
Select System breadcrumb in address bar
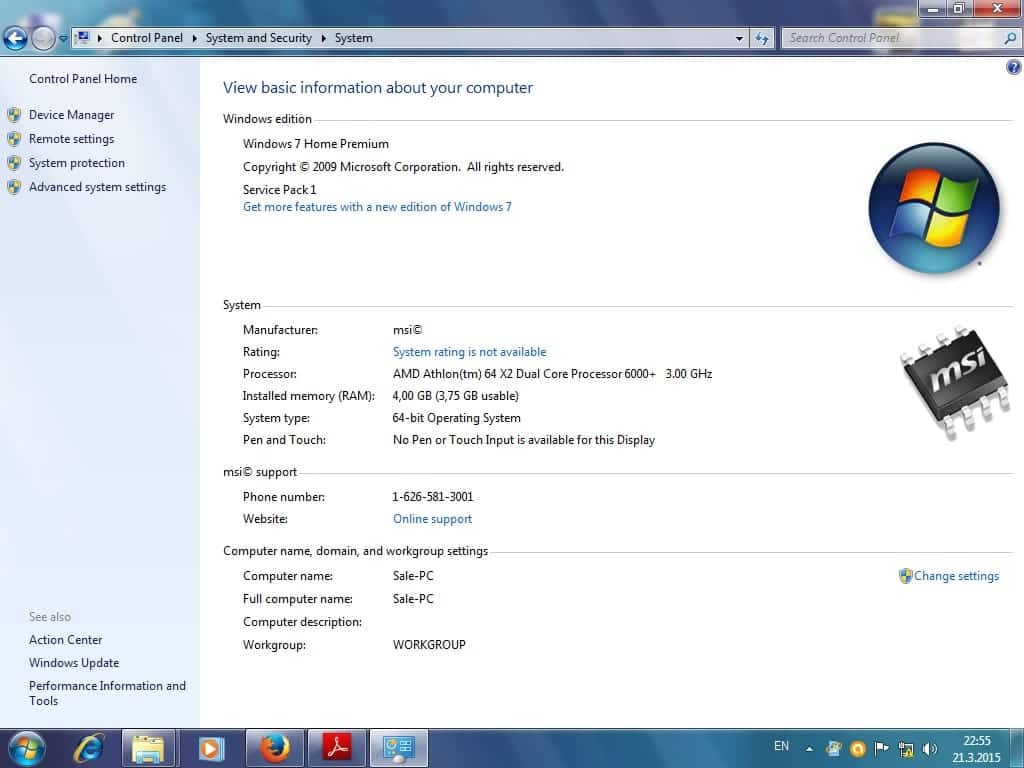pos(353,38)
